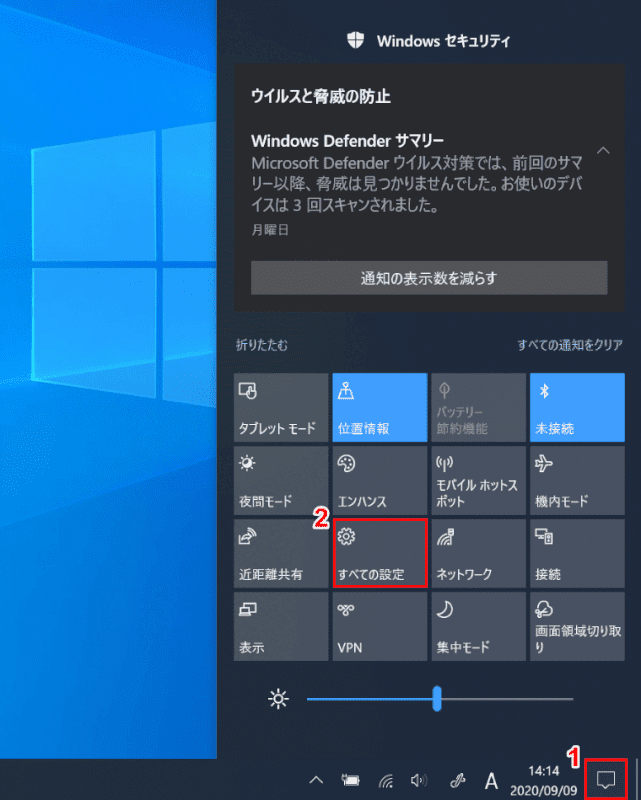
Task: Toggle the モバイル ホットスポット tile
Action: coord(479,481)
